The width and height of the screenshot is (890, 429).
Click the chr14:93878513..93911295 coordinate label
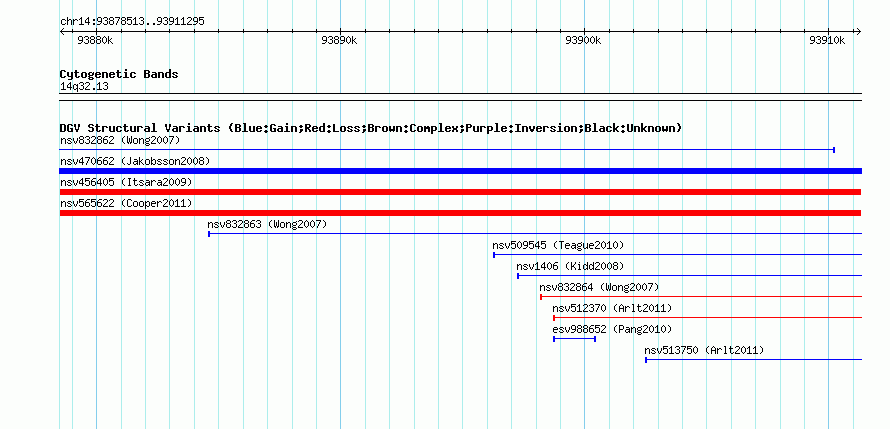132,22
